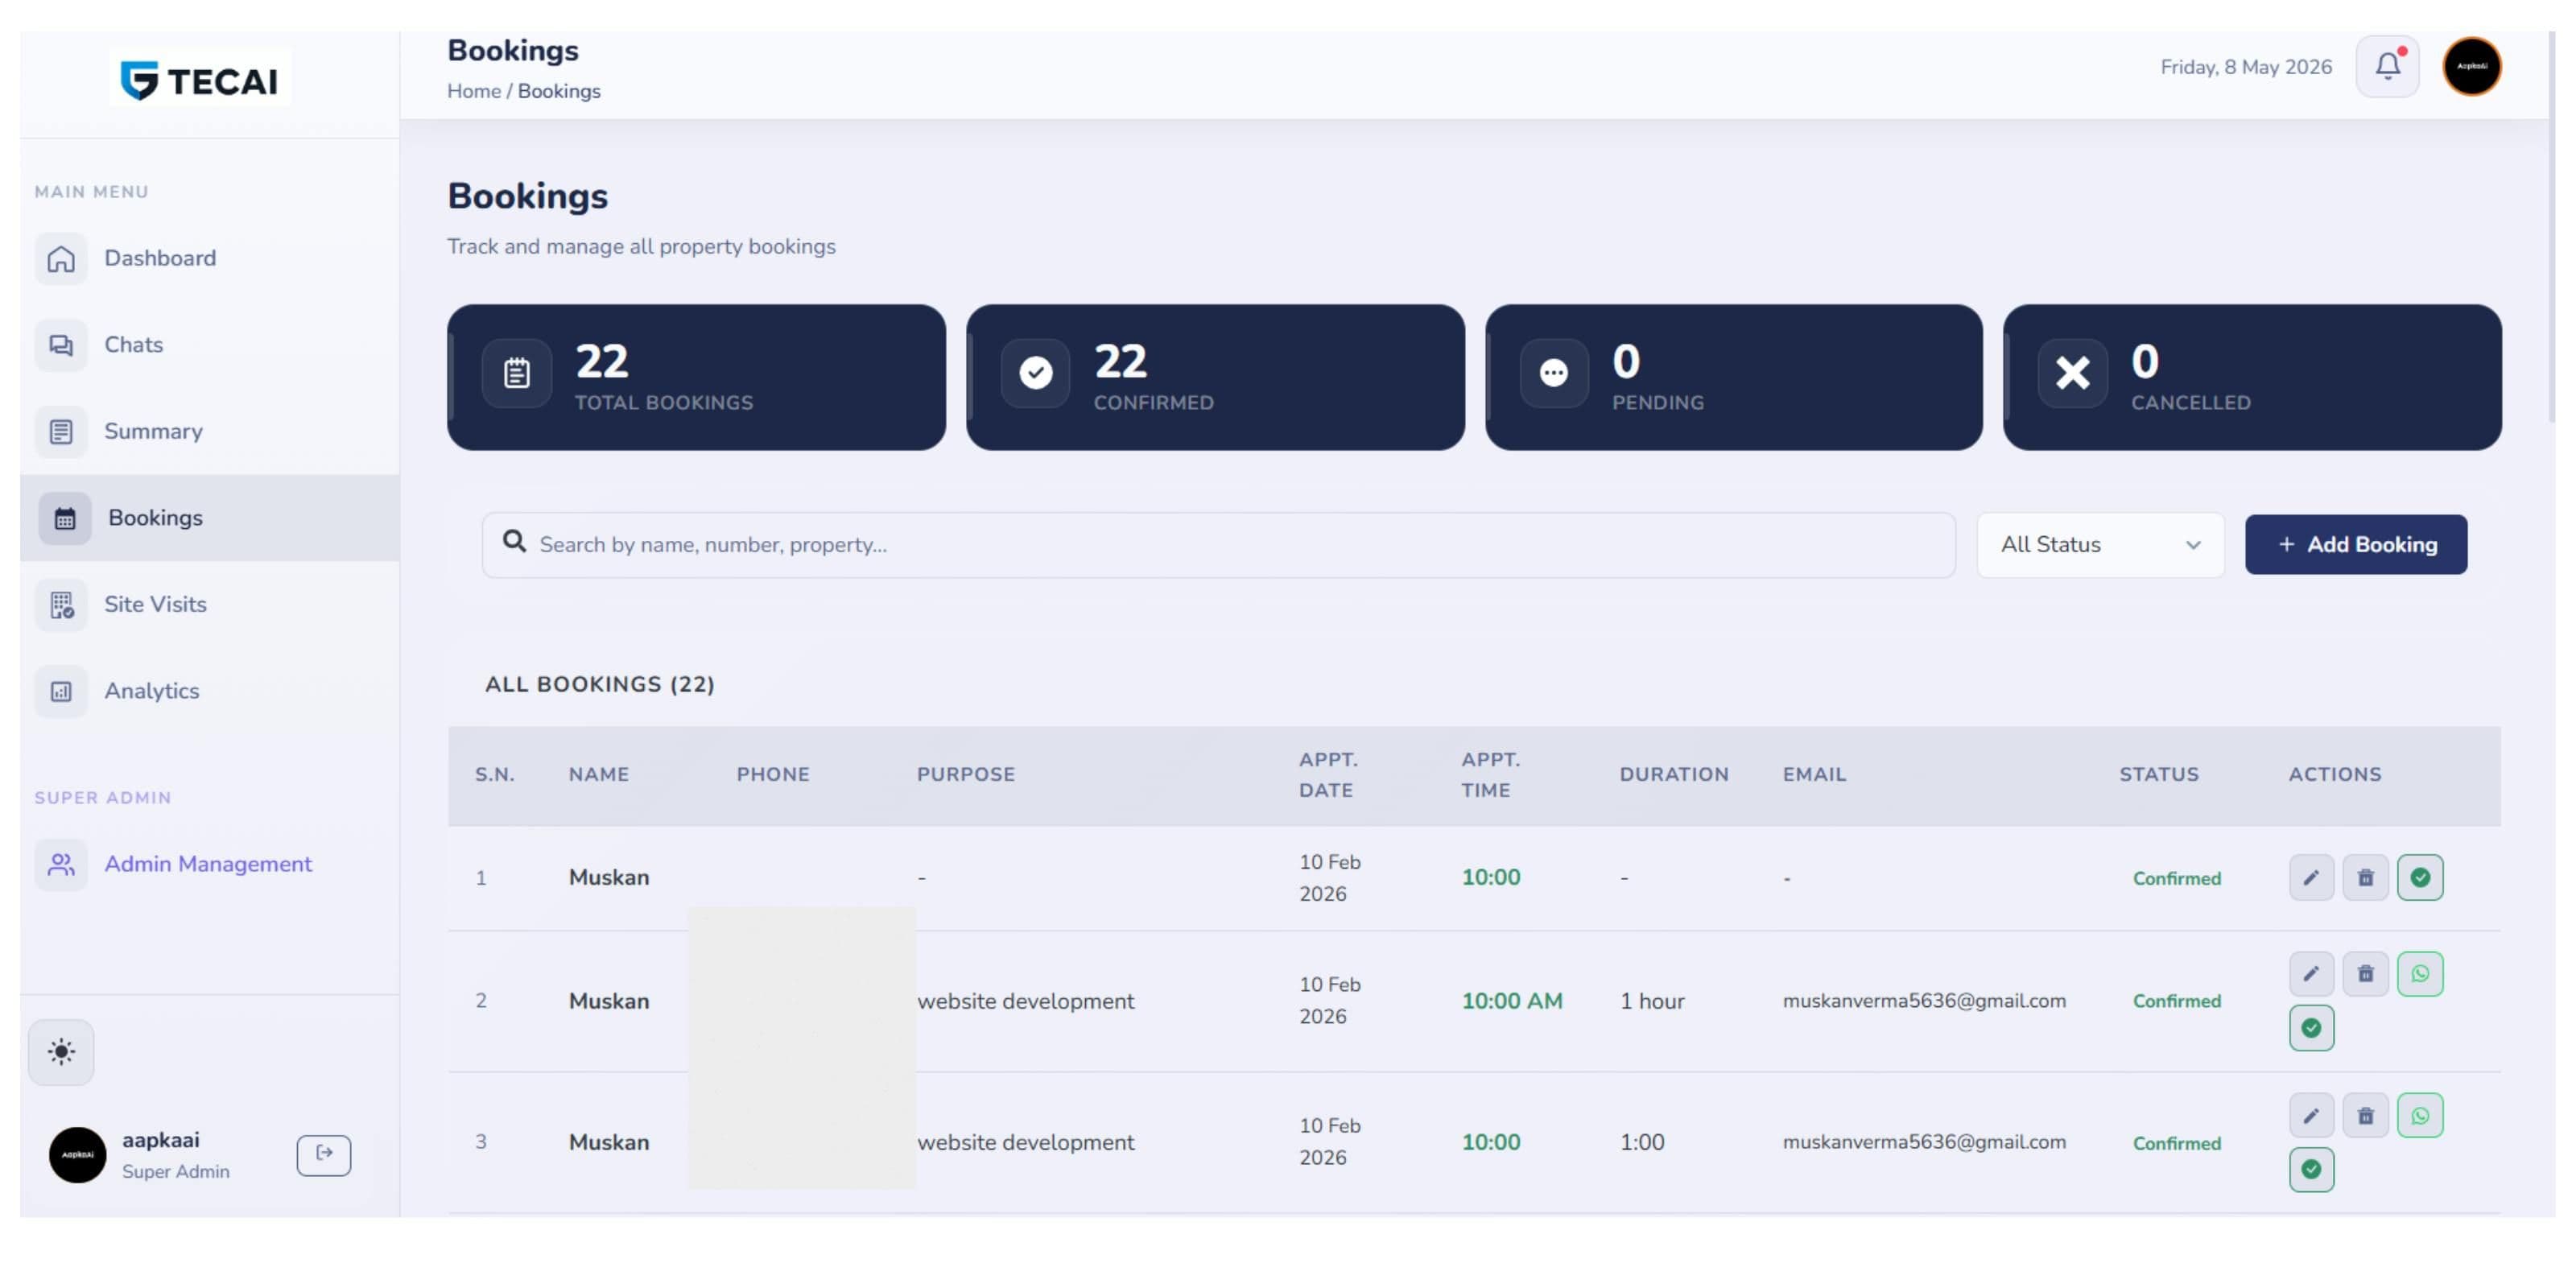The height and width of the screenshot is (1288, 2576).
Task: Click the WhatsApp icon in row 3
Action: [2420, 1116]
